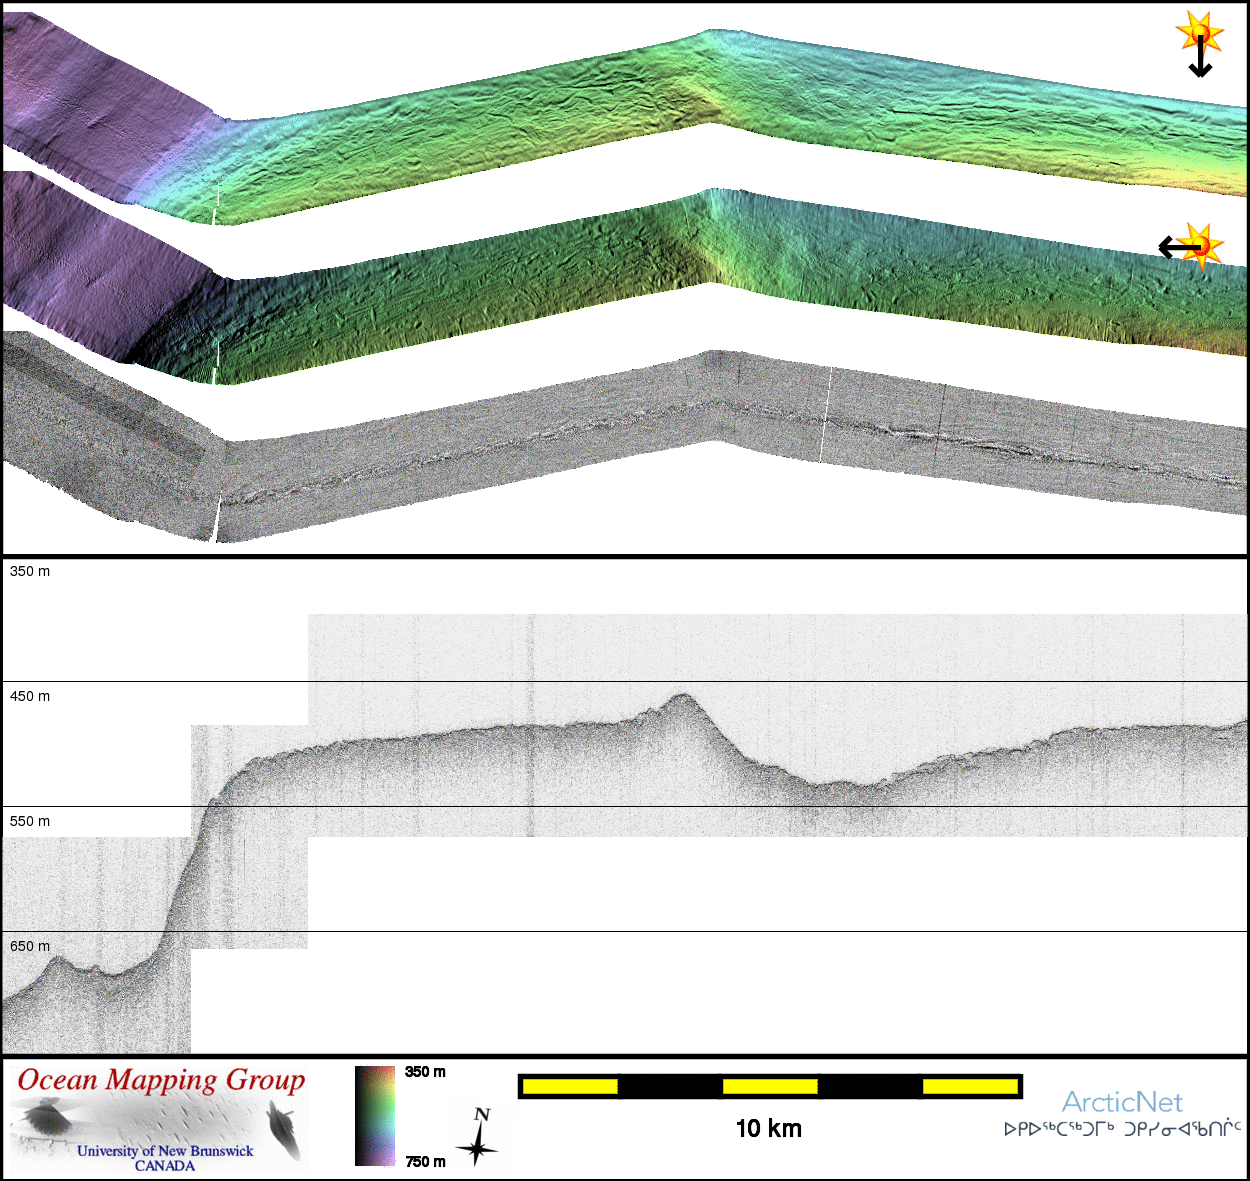1250x1181 pixels.
Task: Click the sun icon with downward arrow
Action: click(x=1199, y=43)
